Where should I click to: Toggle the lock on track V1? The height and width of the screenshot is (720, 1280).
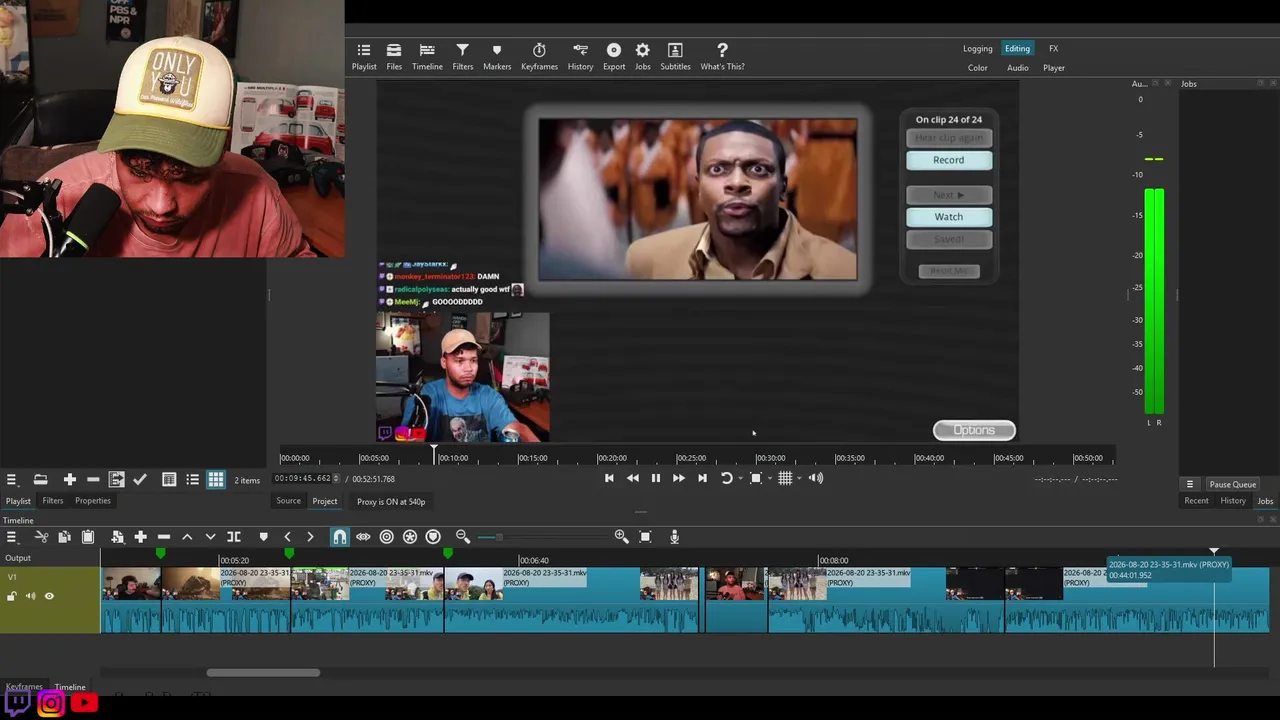click(12, 596)
